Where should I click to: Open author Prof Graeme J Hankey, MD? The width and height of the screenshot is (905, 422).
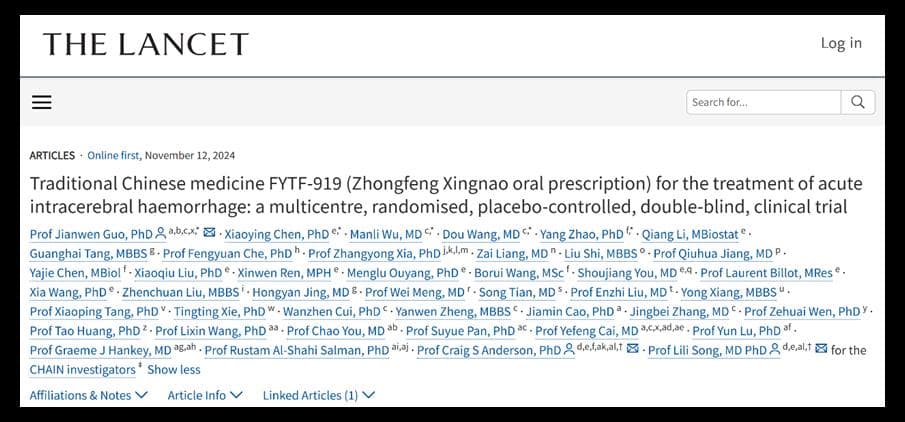100,350
